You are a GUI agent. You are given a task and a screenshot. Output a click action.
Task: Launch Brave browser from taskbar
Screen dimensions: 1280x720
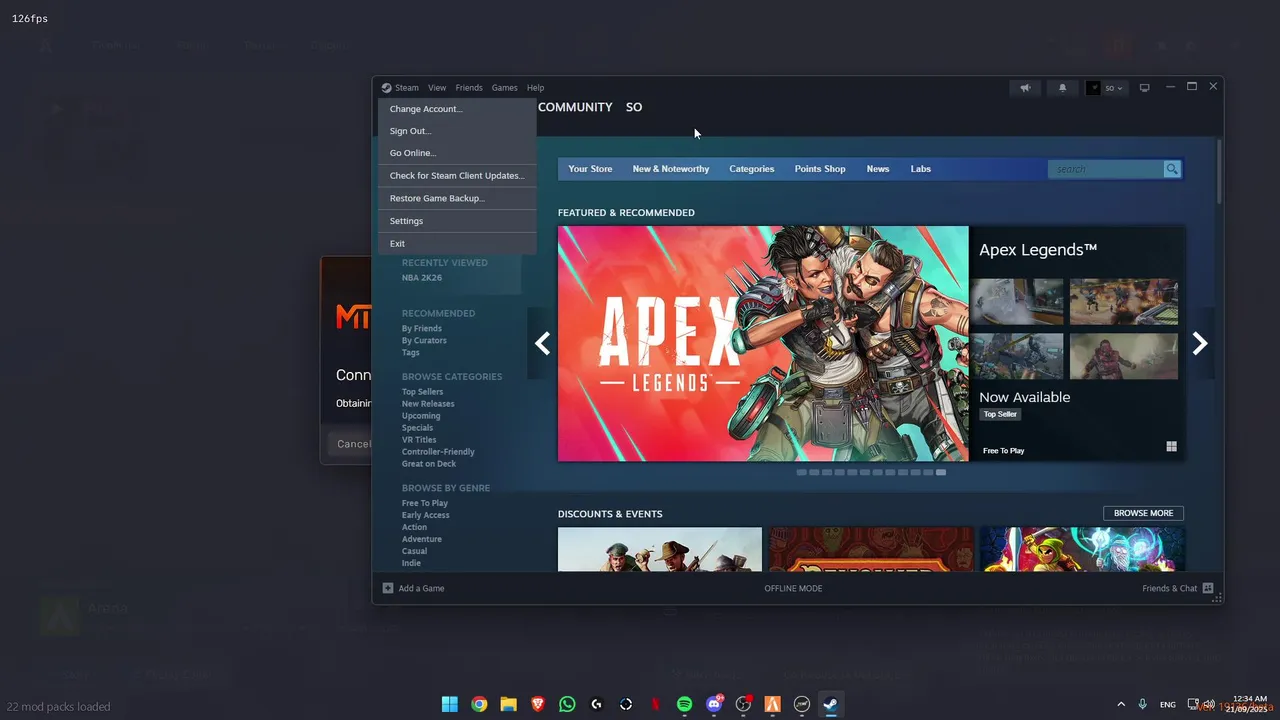tap(538, 704)
